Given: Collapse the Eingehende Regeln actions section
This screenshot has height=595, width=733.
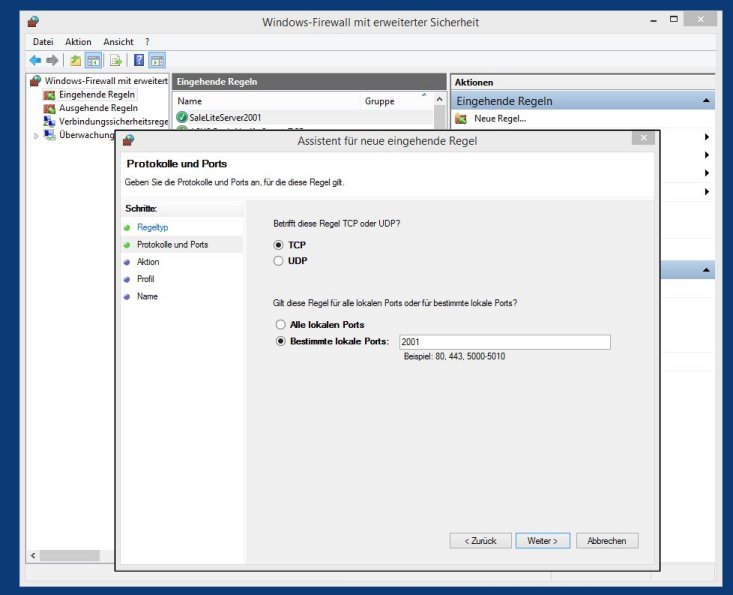Looking at the screenshot, I should coord(706,101).
